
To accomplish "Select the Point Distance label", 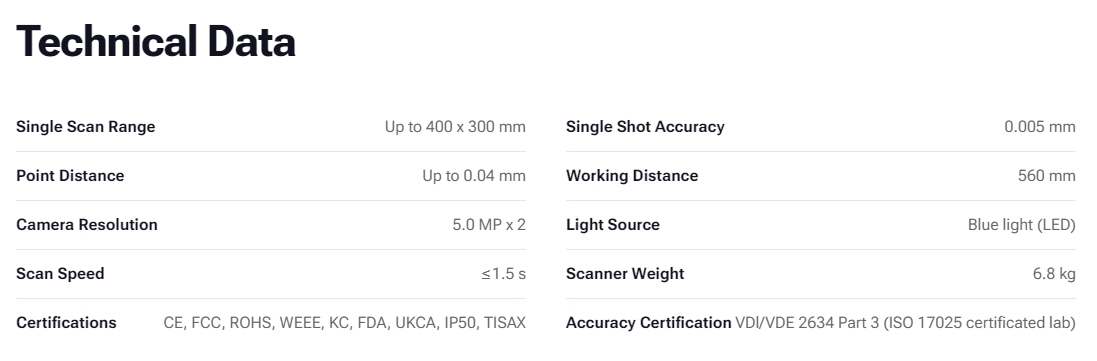I will point(70,176).
